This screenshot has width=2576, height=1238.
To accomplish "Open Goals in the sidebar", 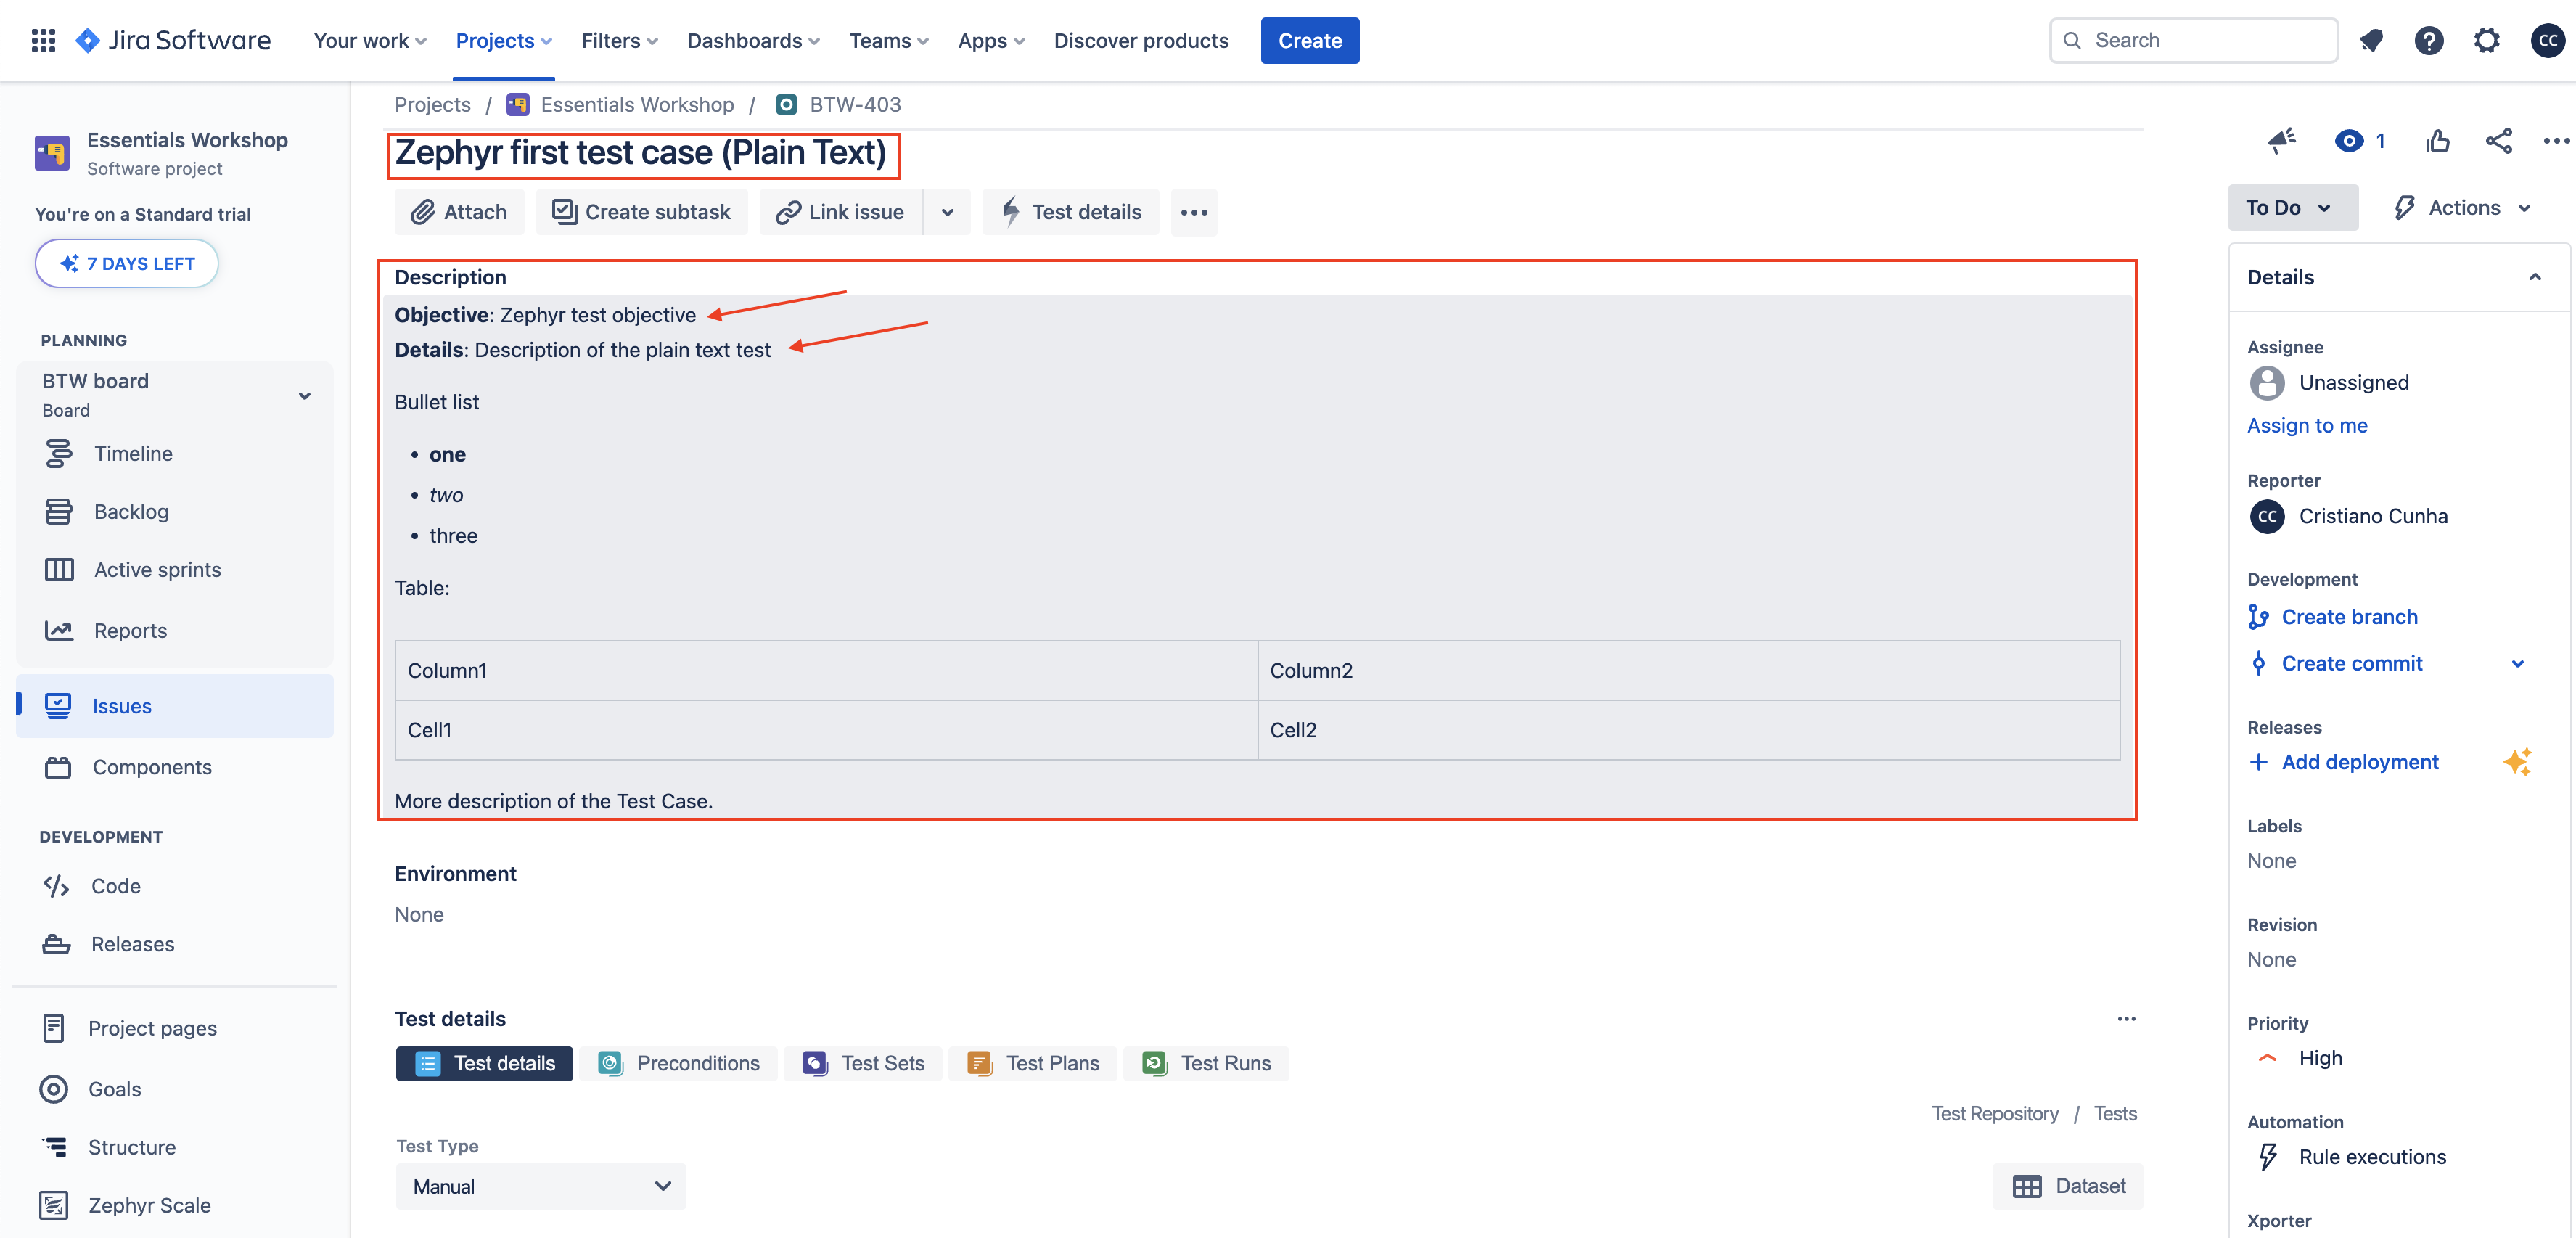I will tap(114, 1089).
